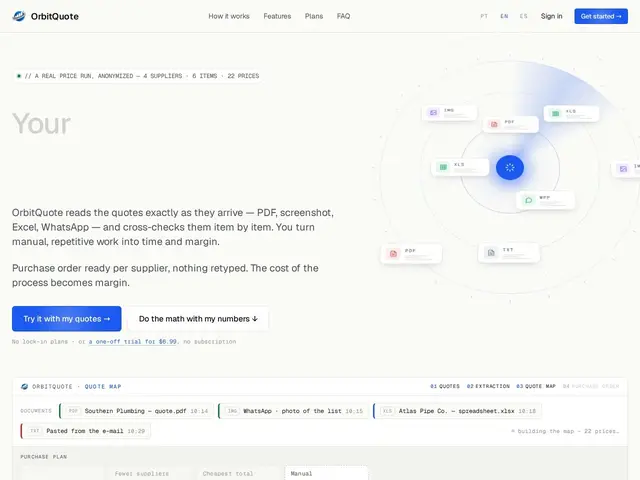The image size is (640, 480).
Task: Select the 03 Quote Map step tab
Action: pos(536,386)
